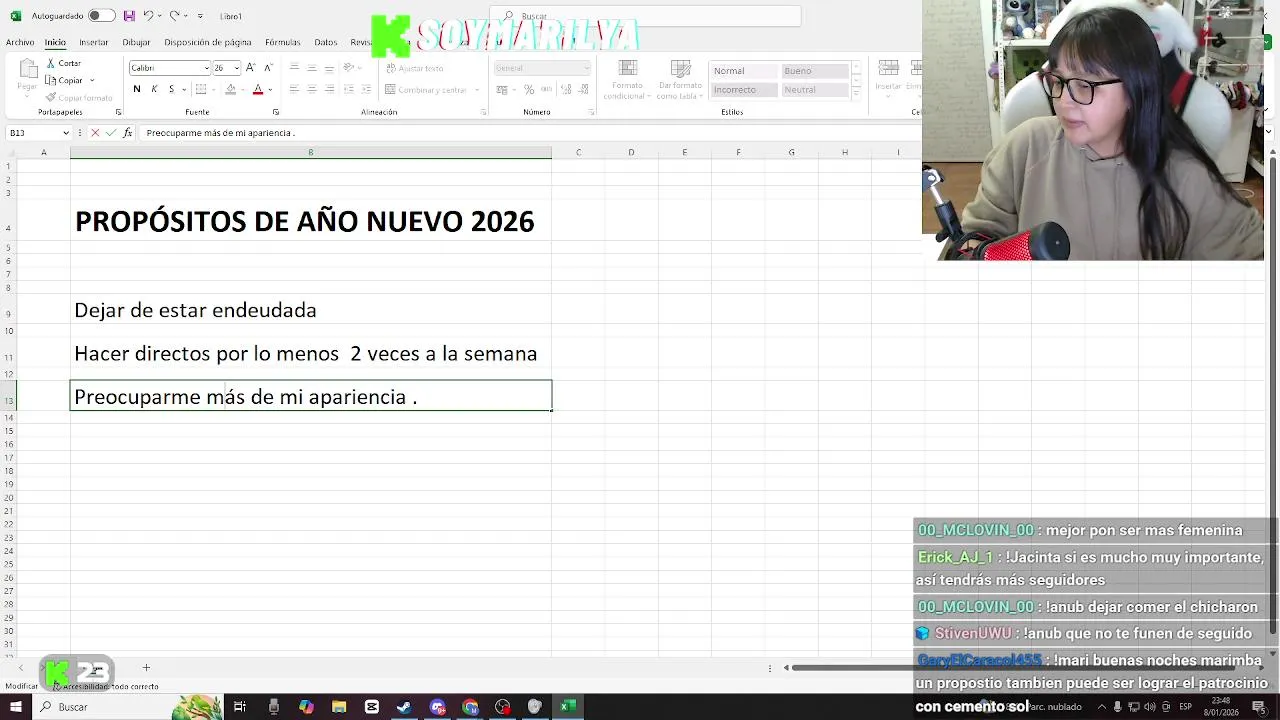Apply the percent style format

pyautogui.click(x=530, y=90)
